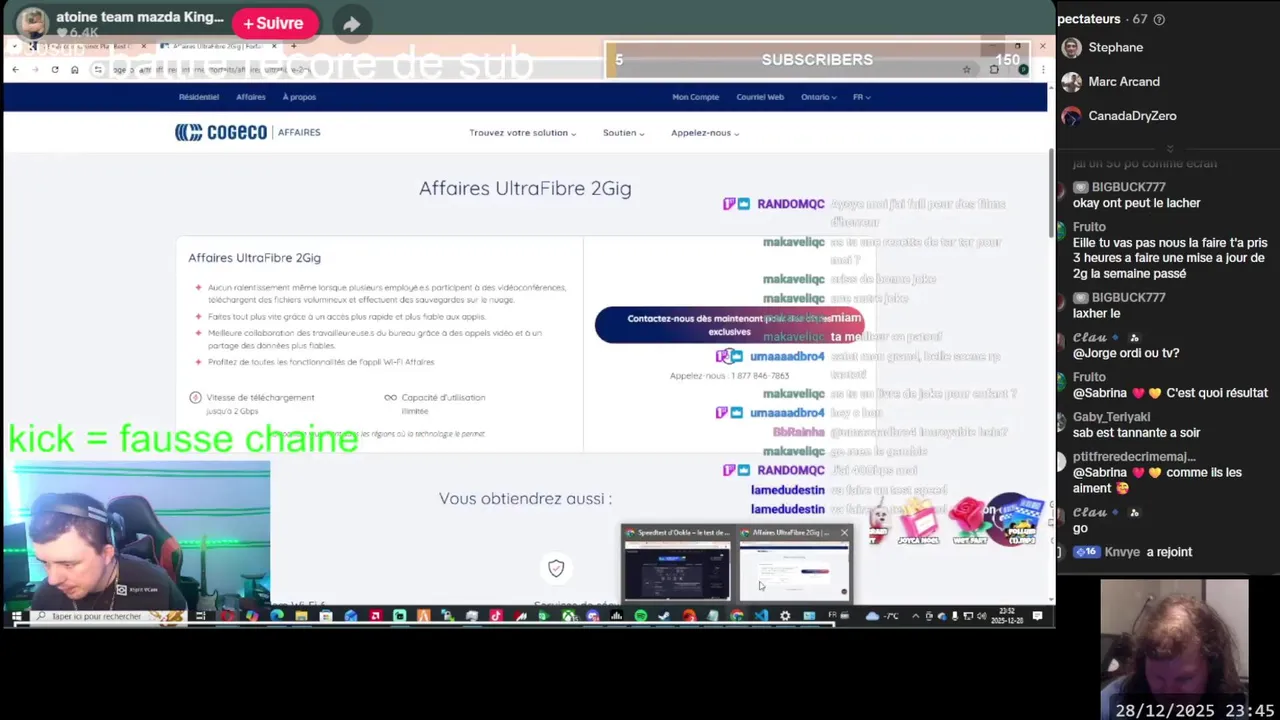The image size is (1280, 720).
Task: Click the Contactez-nous dès maintenant button
Action: coord(729,324)
